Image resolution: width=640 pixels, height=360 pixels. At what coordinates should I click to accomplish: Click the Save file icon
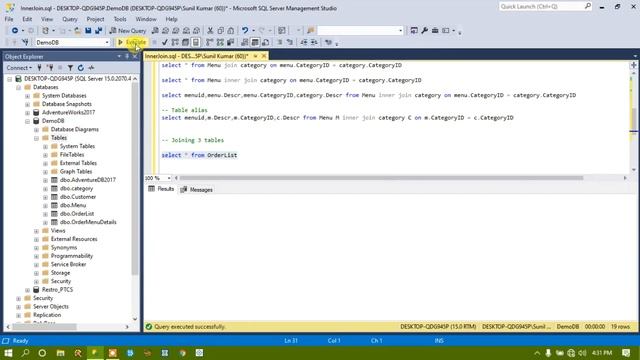click(x=88, y=31)
